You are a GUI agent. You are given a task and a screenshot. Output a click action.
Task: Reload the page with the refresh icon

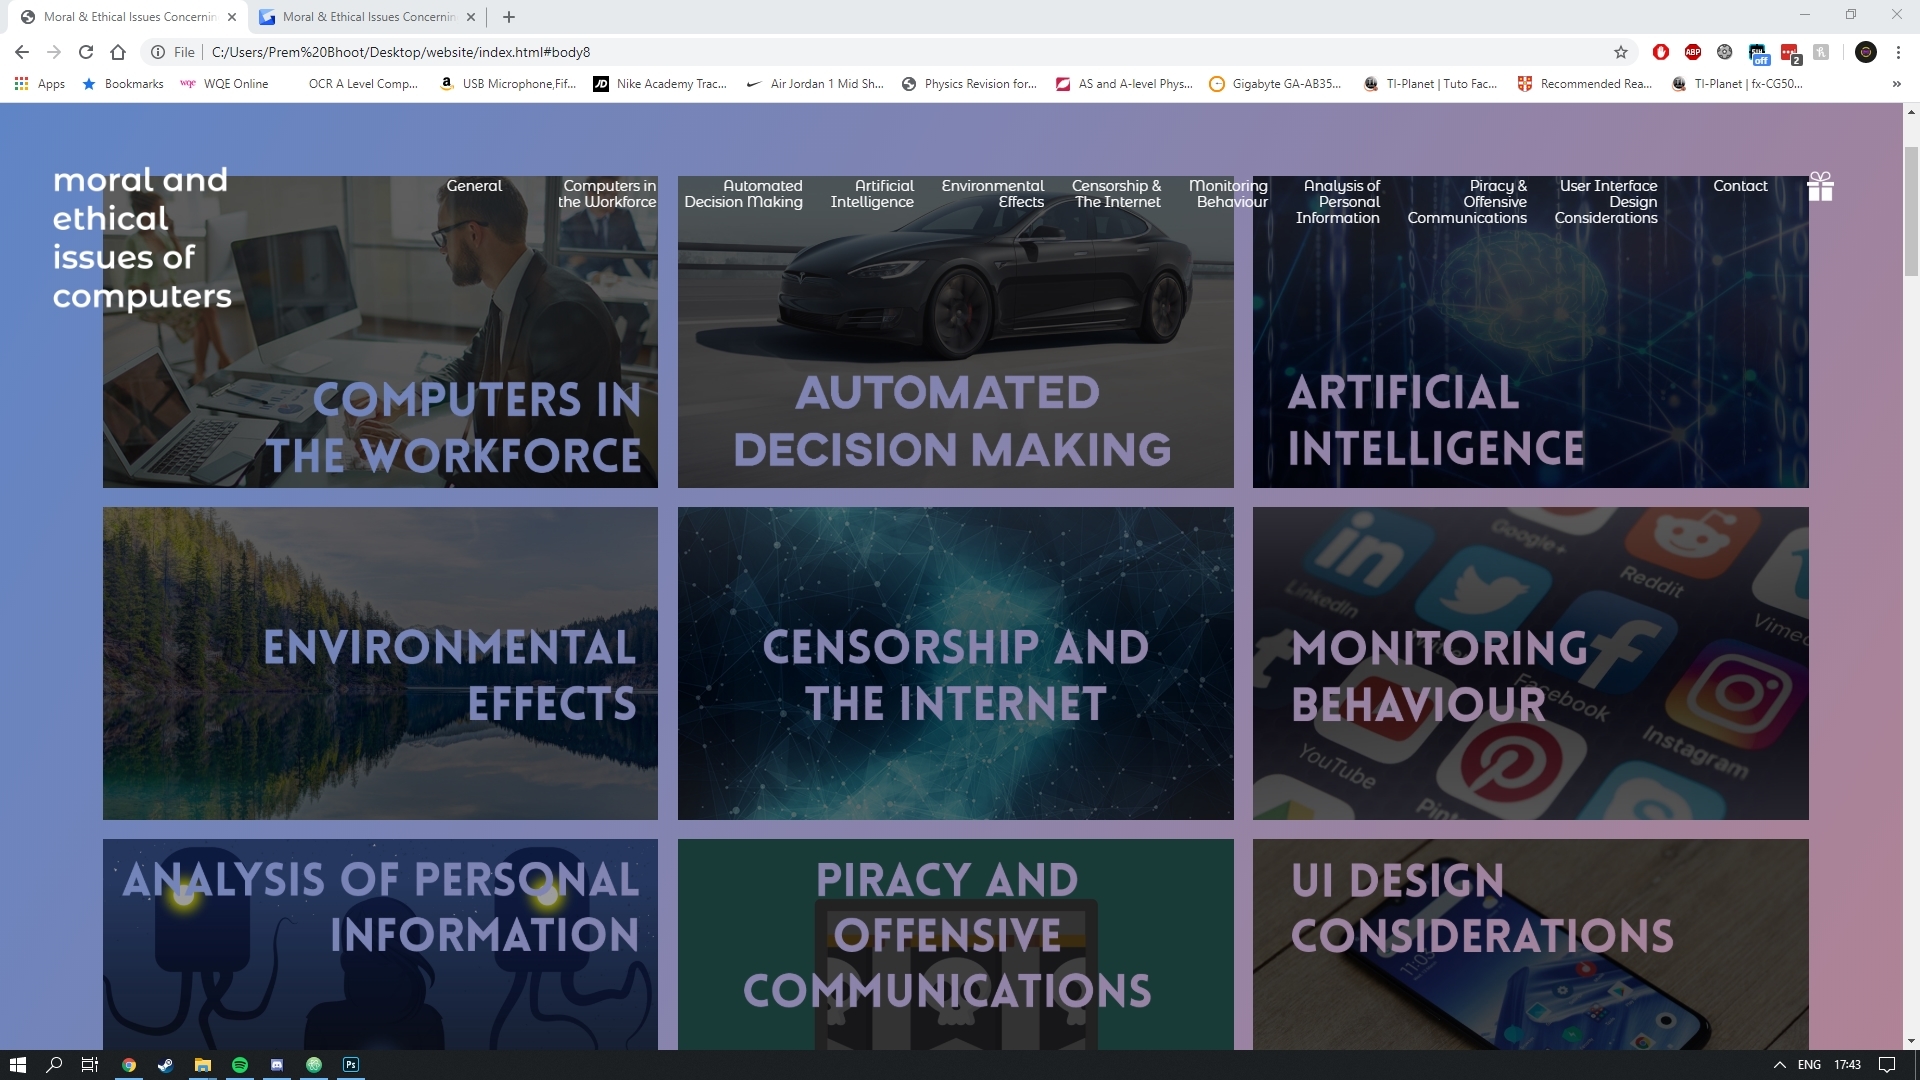(x=86, y=52)
